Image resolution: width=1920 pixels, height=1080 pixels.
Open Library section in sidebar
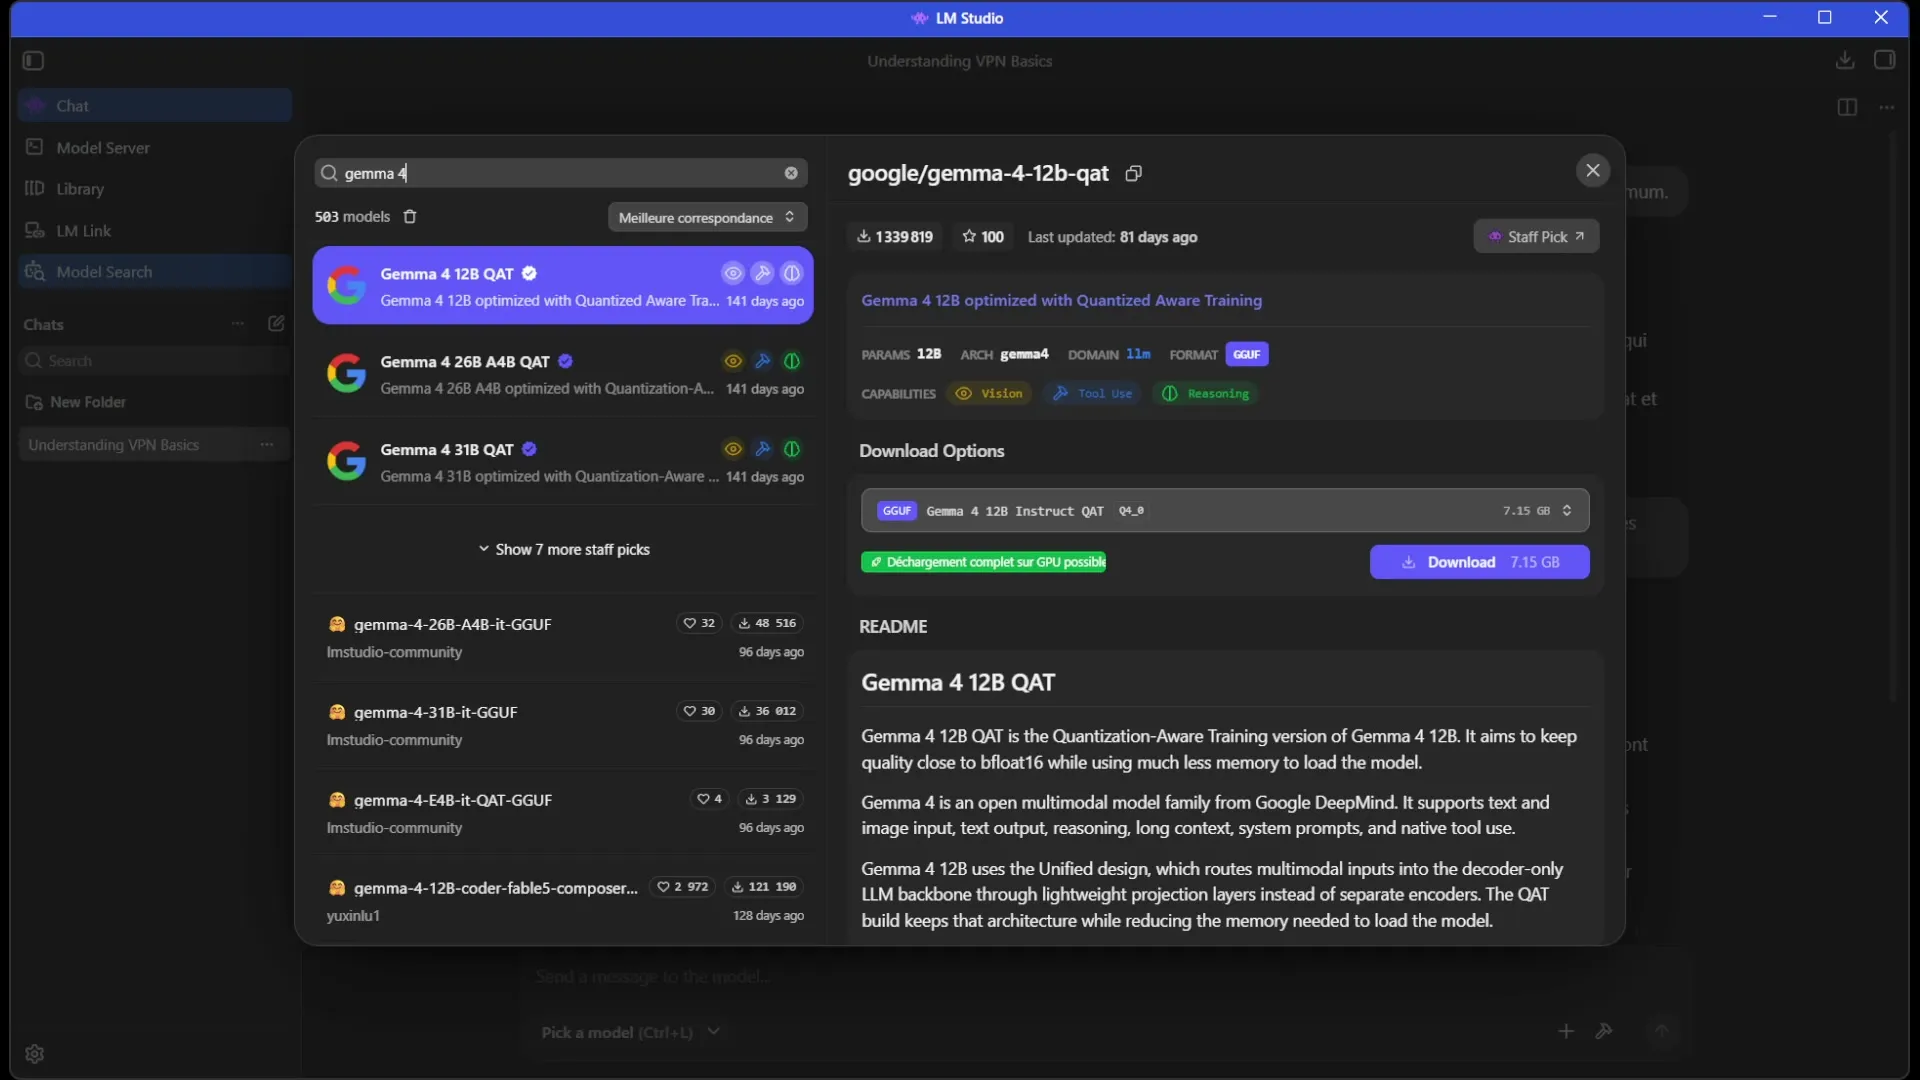(155, 189)
